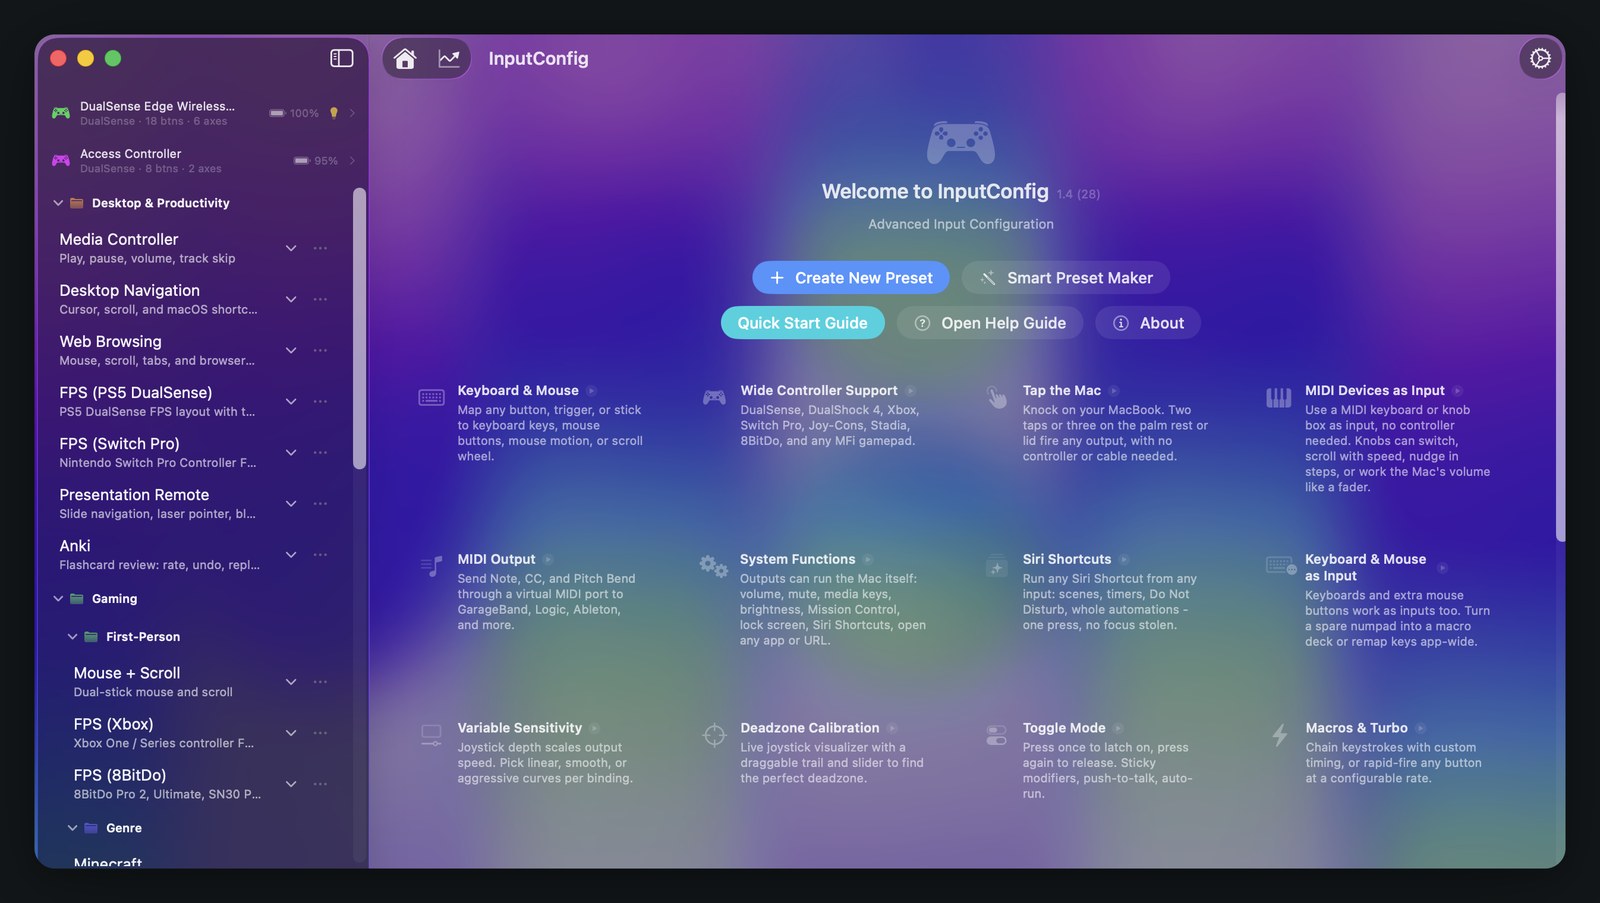
Task: Click the Access Controller gamepad icon
Action: pos(61,160)
